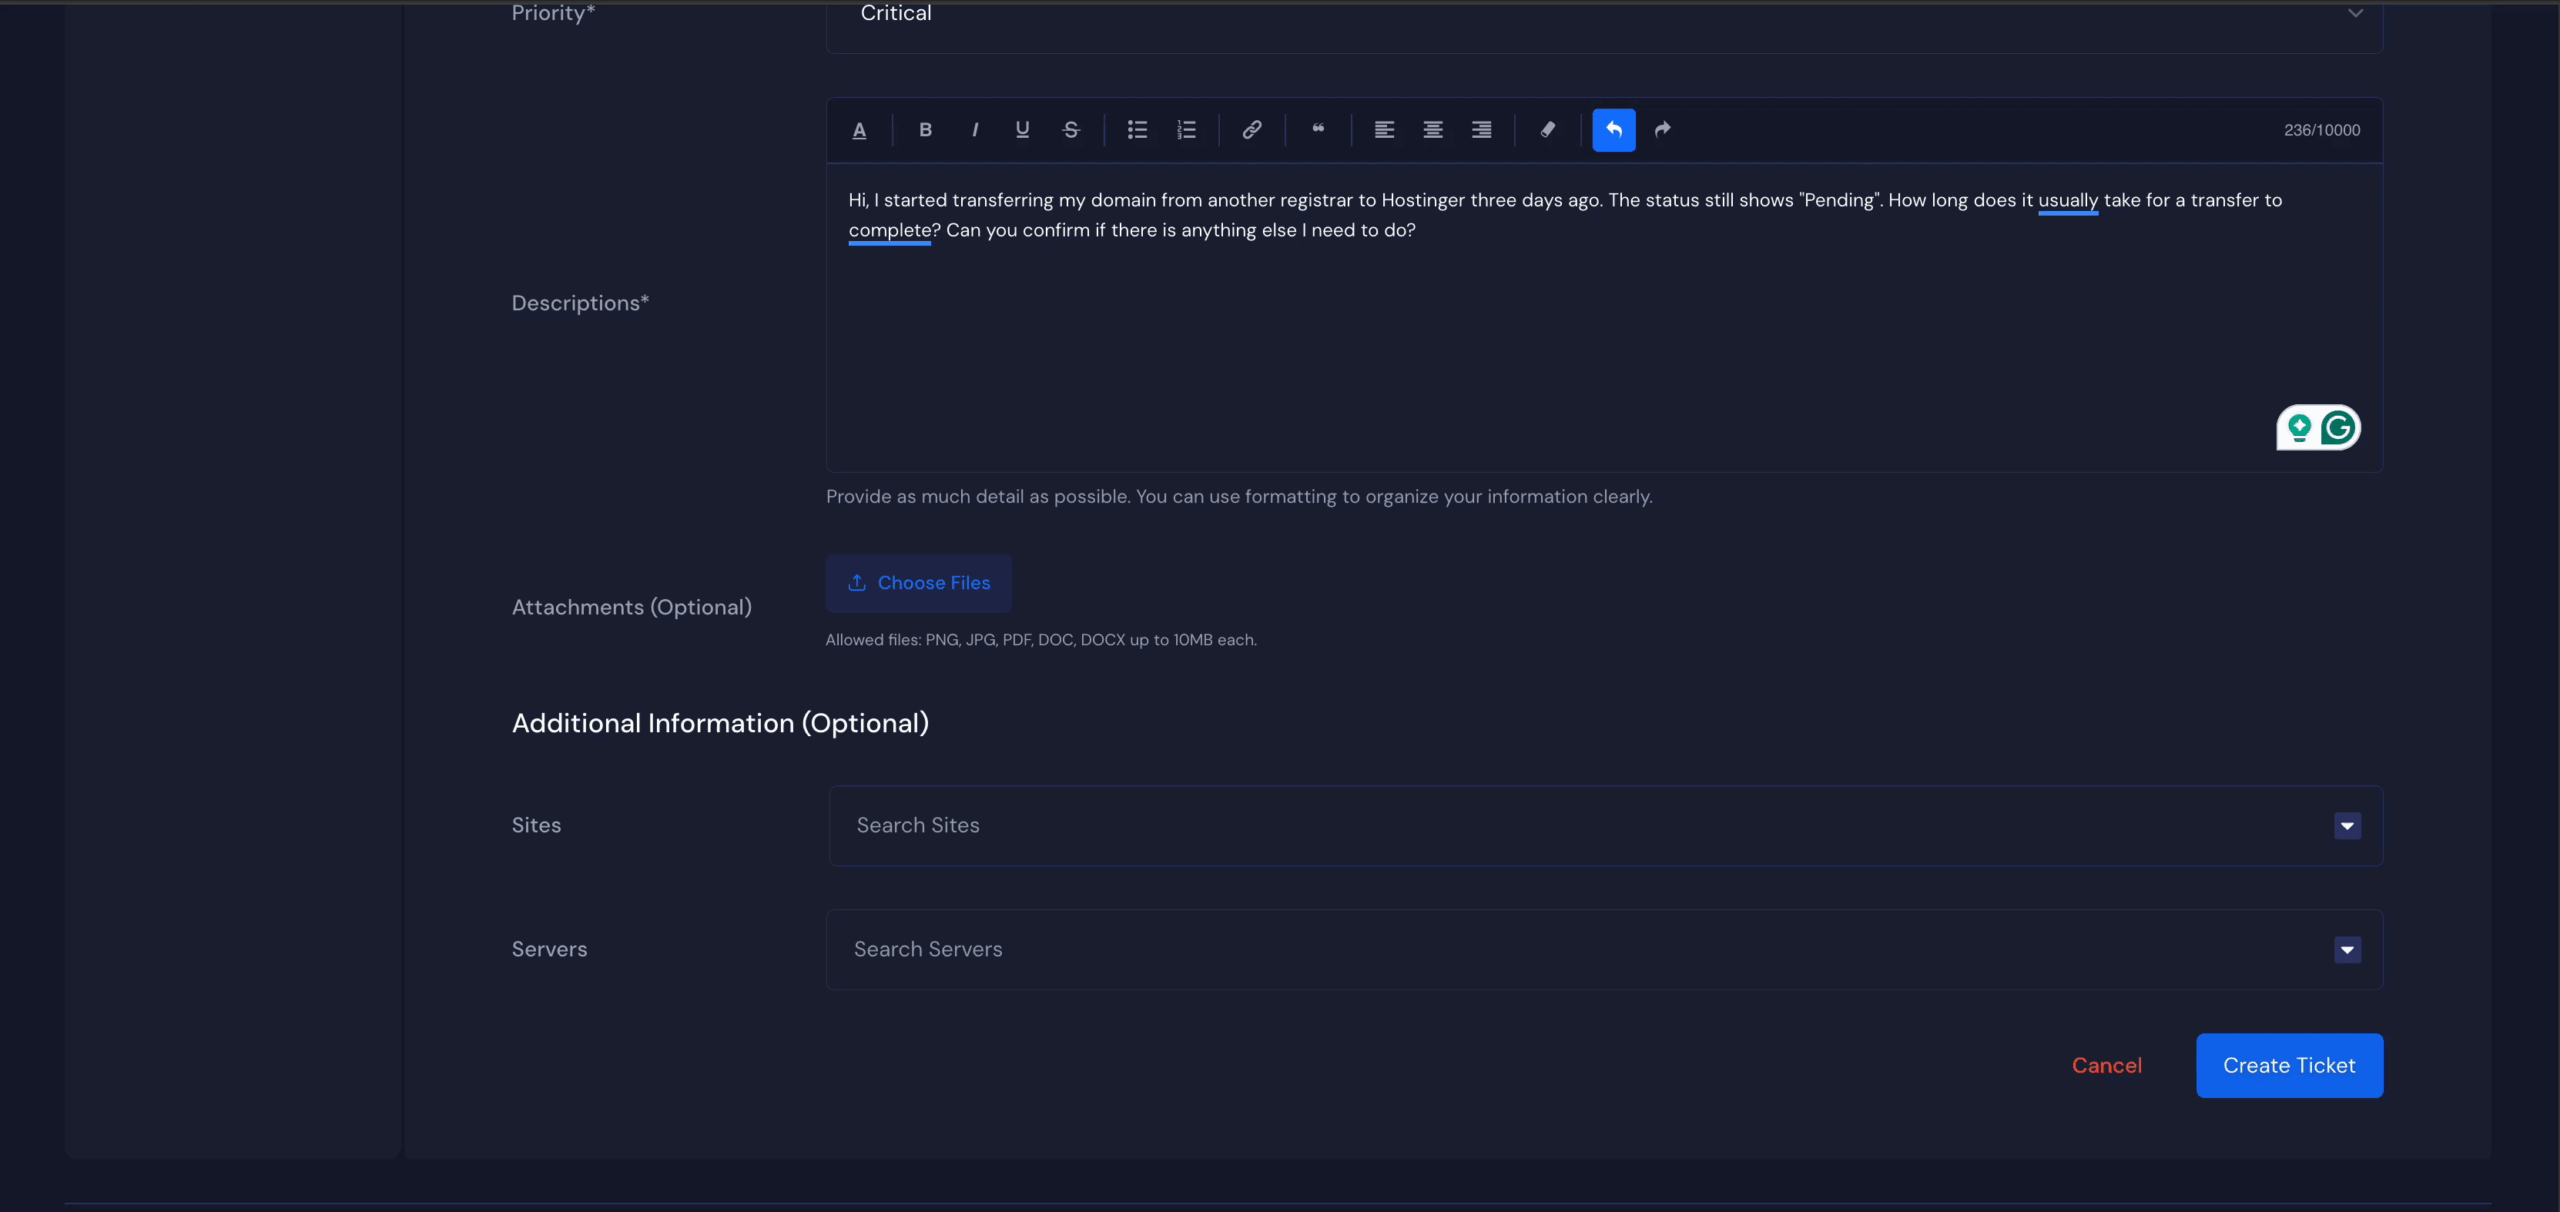Insert a bulleted list

[x=1137, y=130]
